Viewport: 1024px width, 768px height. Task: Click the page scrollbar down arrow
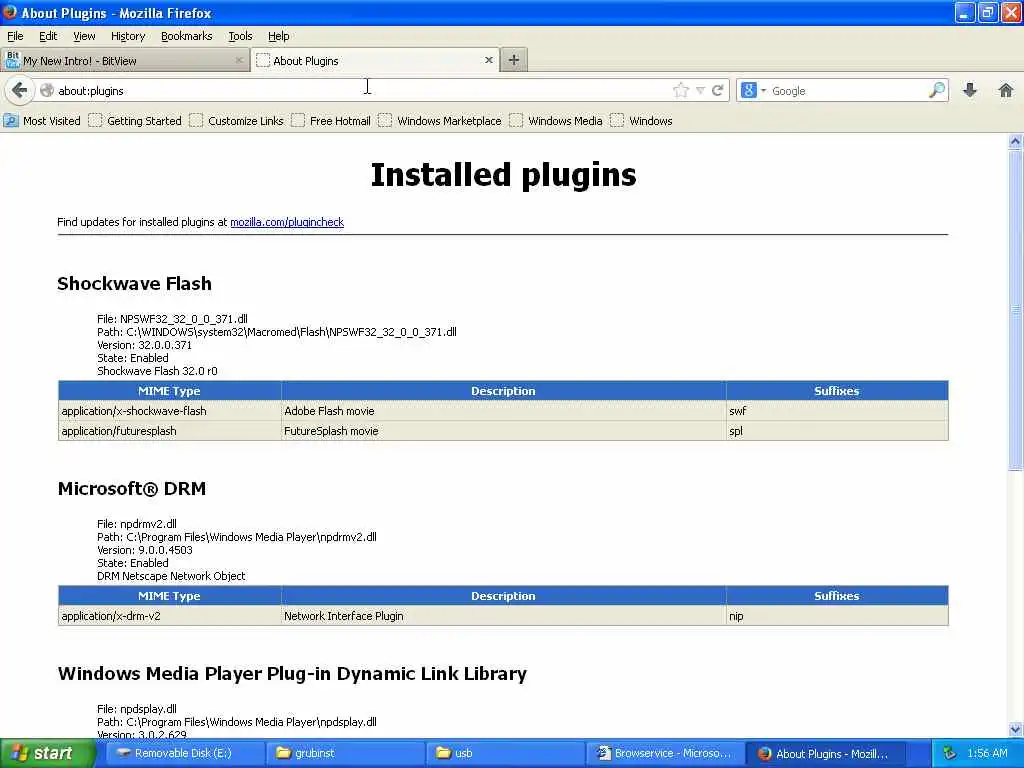[1015, 729]
